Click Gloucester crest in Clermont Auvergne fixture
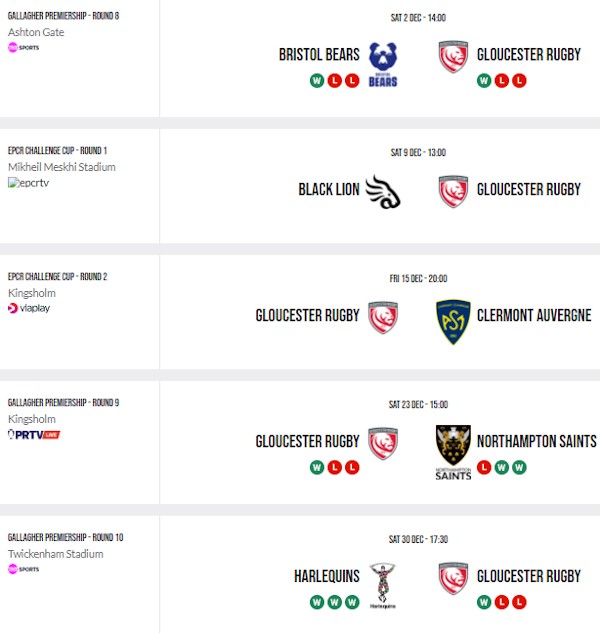 tap(382, 316)
